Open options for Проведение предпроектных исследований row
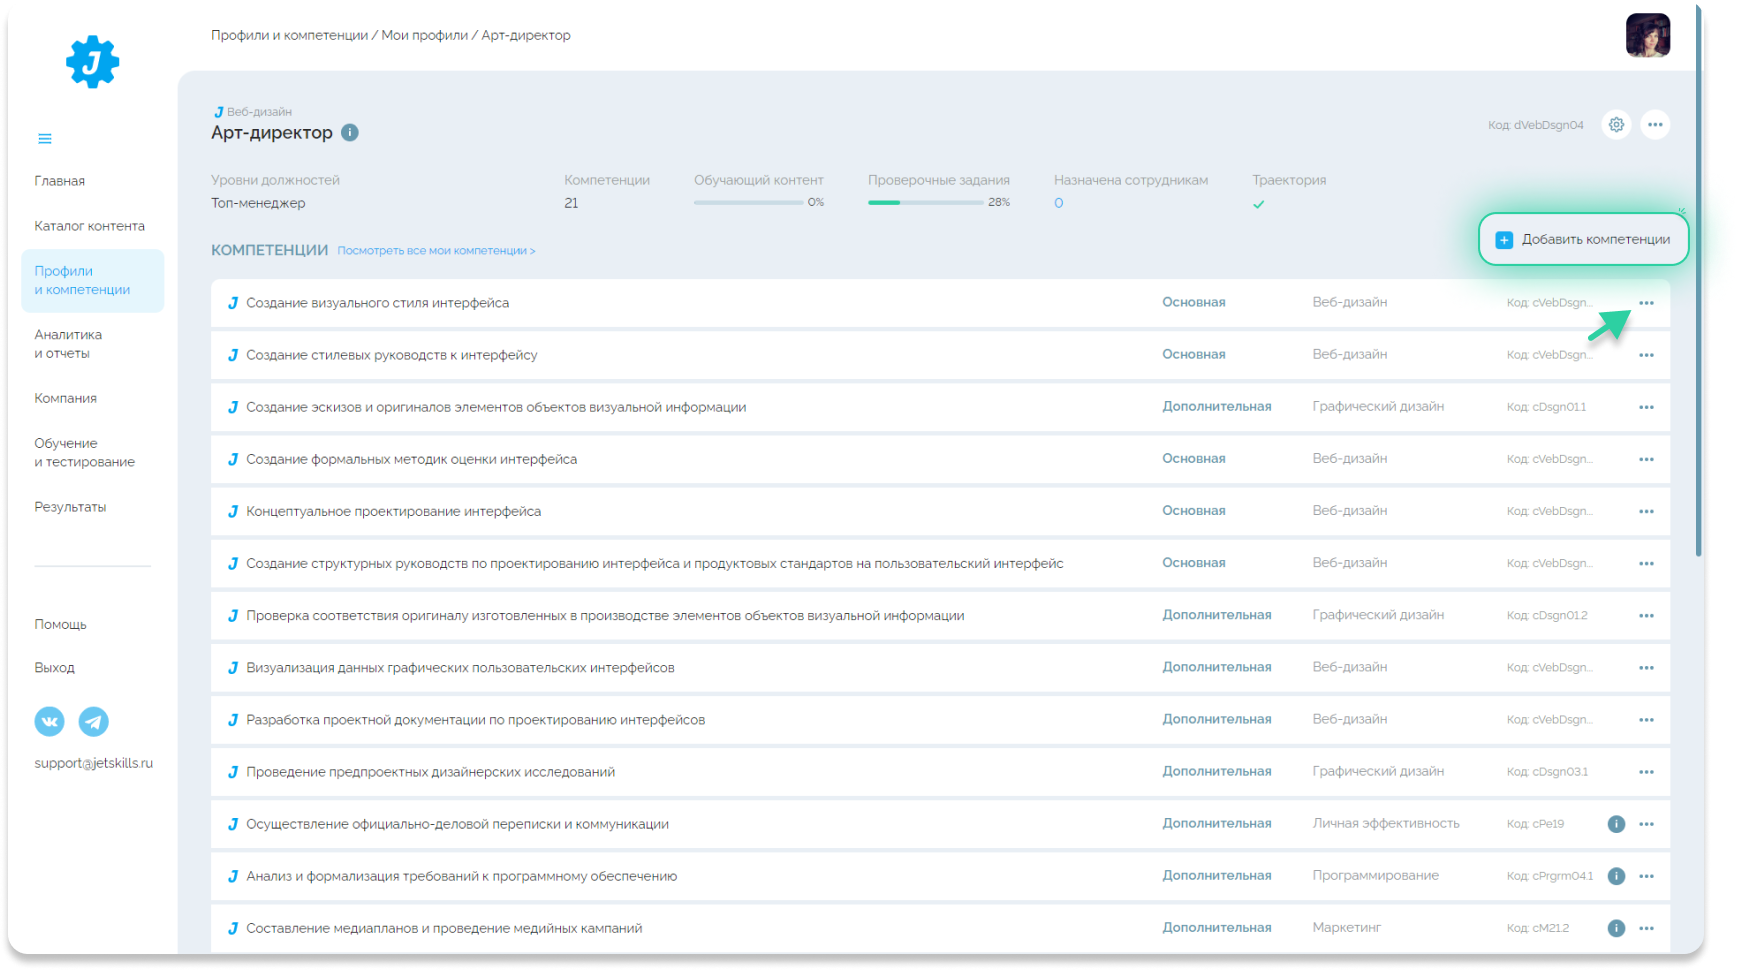The height and width of the screenshot is (970, 1741). pos(1646,771)
